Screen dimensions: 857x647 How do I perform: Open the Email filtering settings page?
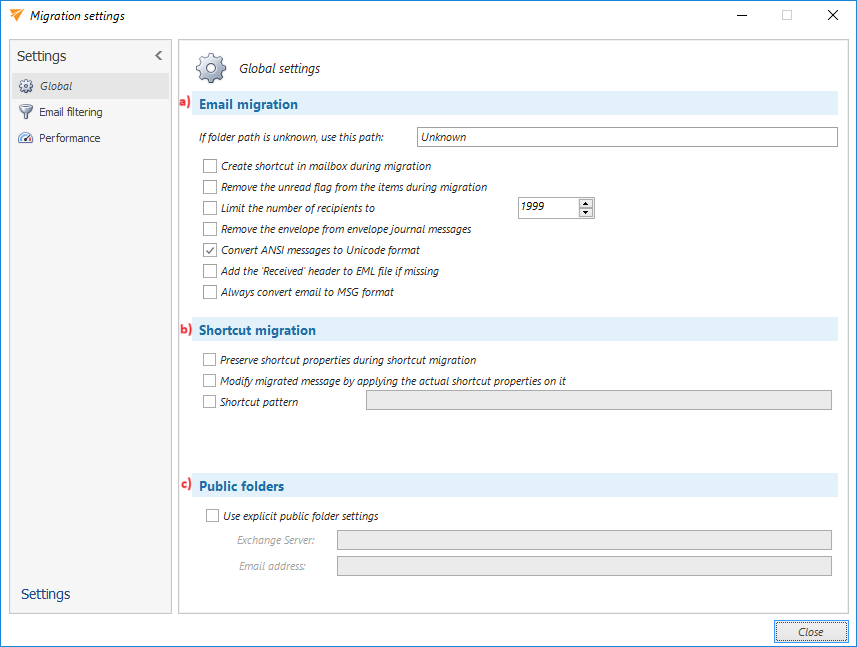(x=70, y=112)
